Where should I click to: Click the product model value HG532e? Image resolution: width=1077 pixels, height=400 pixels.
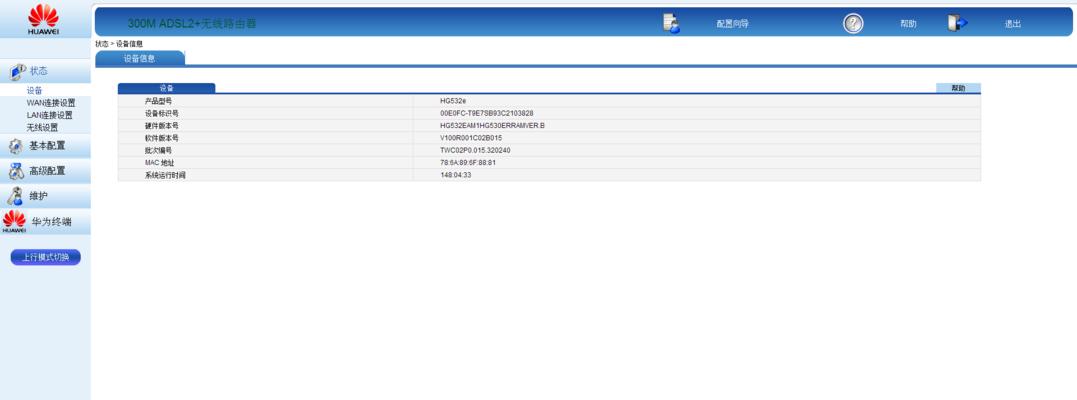453,101
